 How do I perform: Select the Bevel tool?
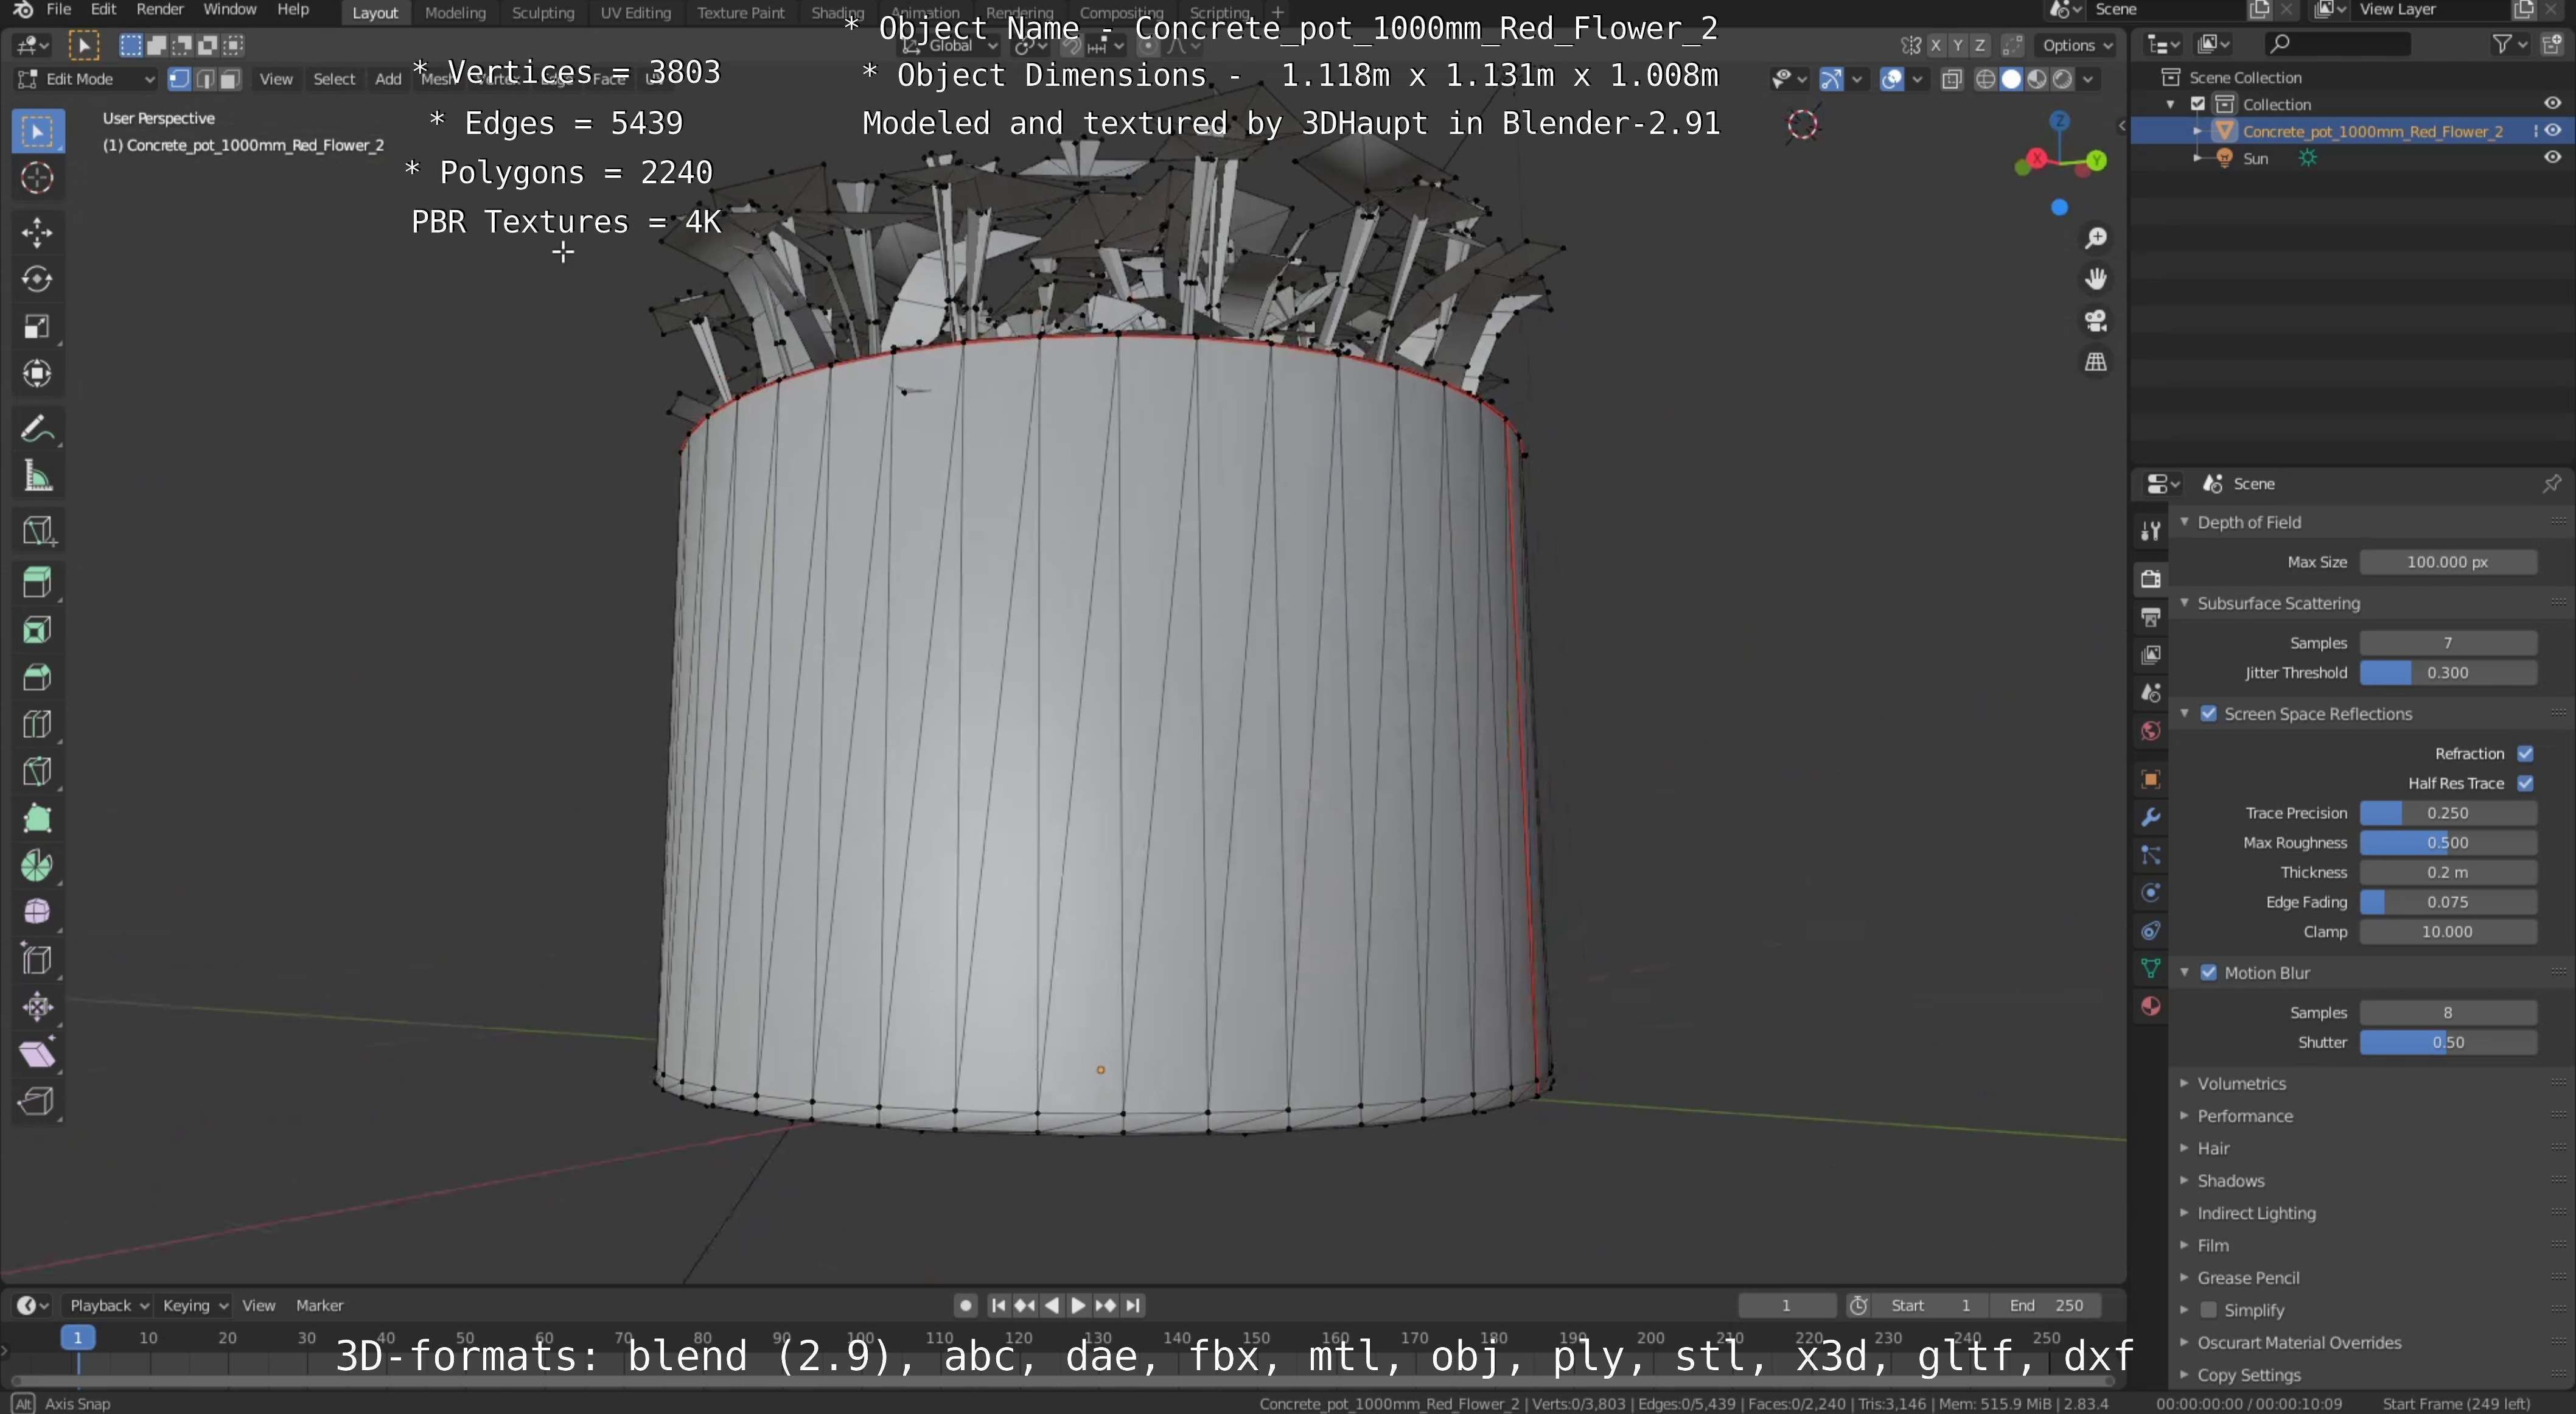click(x=37, y=677)
